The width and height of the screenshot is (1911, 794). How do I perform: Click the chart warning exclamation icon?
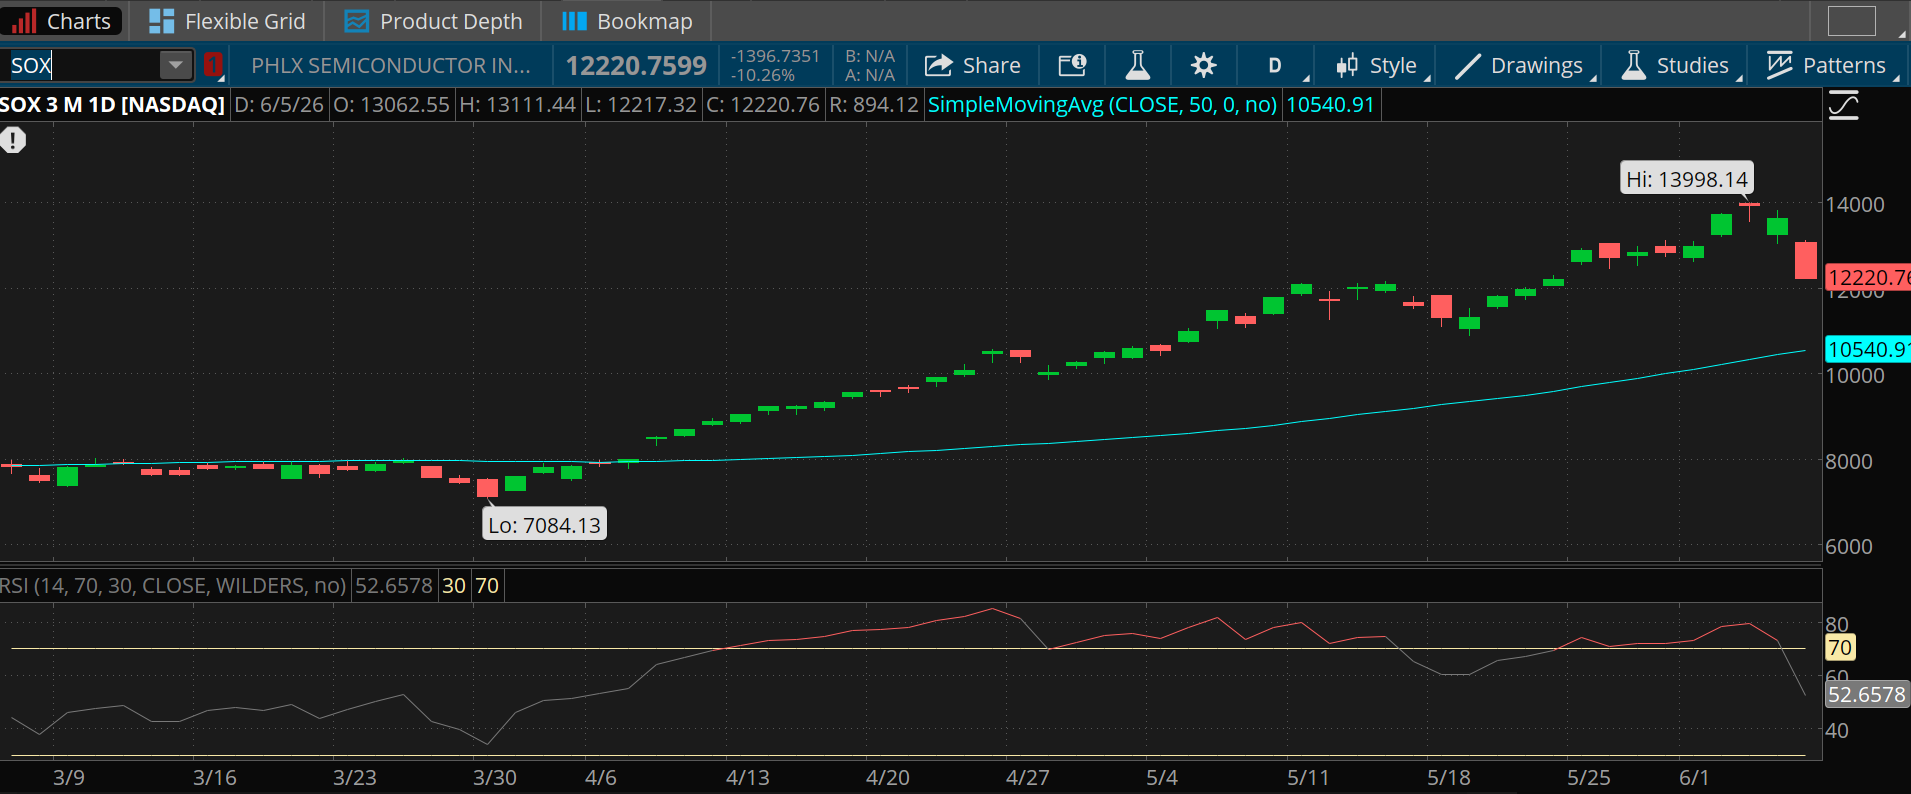click(13, 140)
